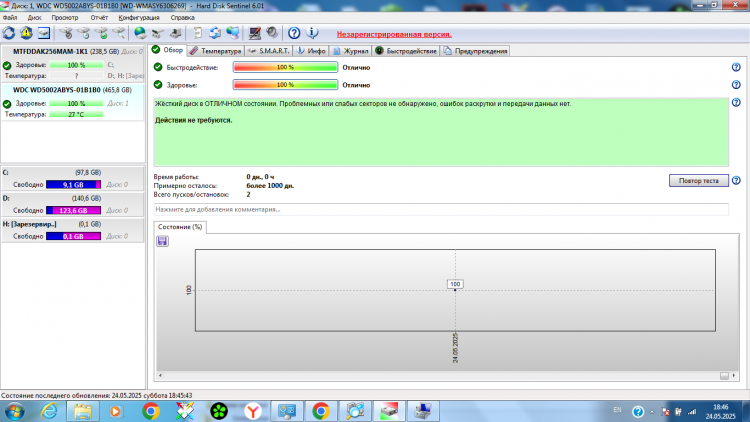Click the gray speaker toolbar icon
This screenshot has height=422, width=750.
272,33
